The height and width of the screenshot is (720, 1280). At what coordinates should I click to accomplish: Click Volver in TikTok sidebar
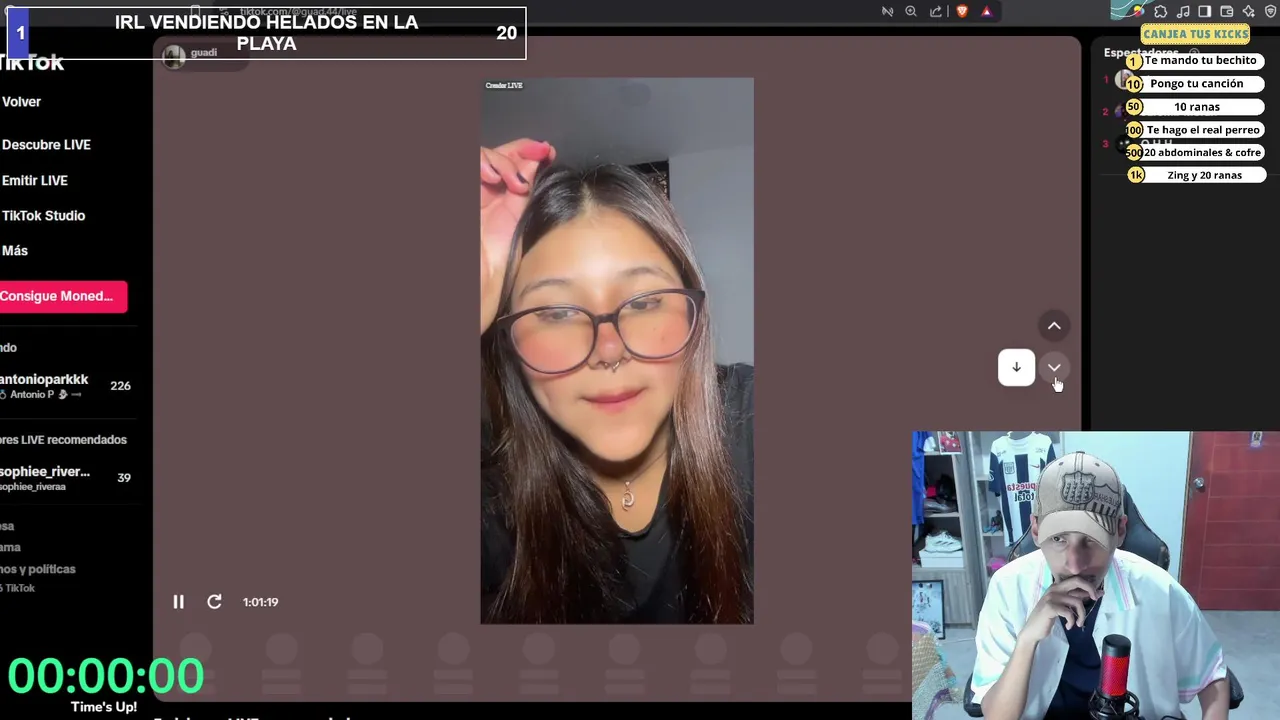(21, 102)
